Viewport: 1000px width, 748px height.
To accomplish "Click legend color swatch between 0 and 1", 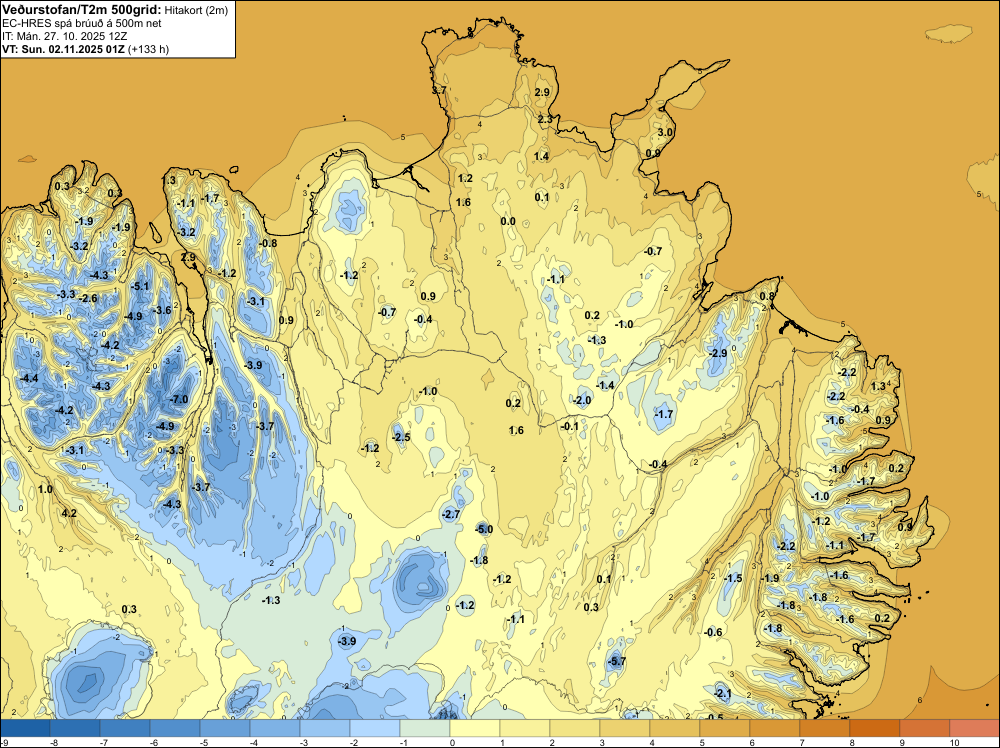I will click(x=475, y=728).
